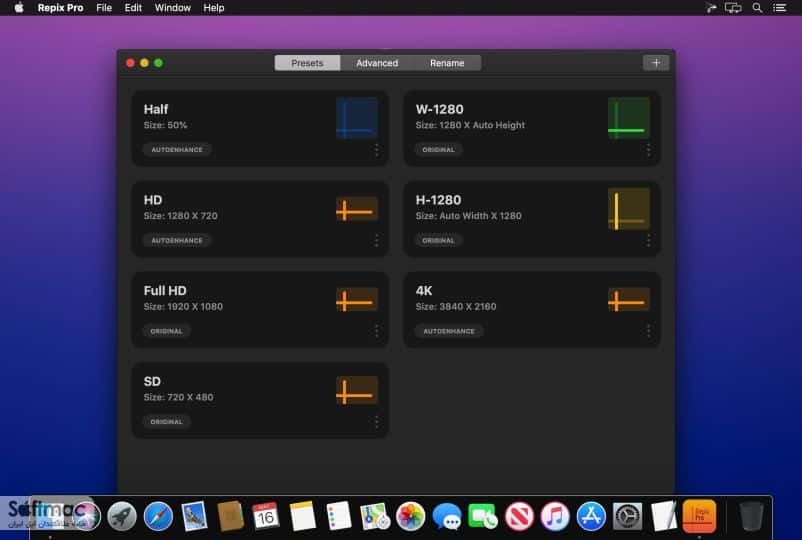Launch Safari from the Dock
802x540 pixels.
(x=158, y=516)
